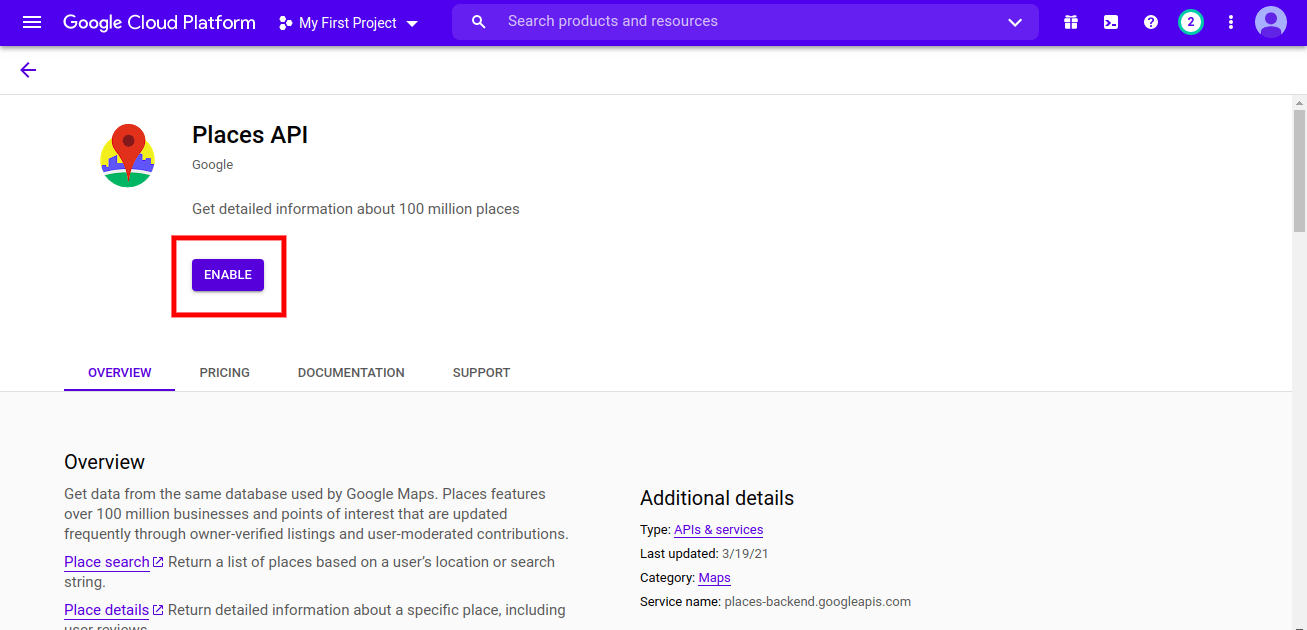Expand the search bar dropdown chevron
This screenshot has width=1307, height=630.
[1015, 22]
